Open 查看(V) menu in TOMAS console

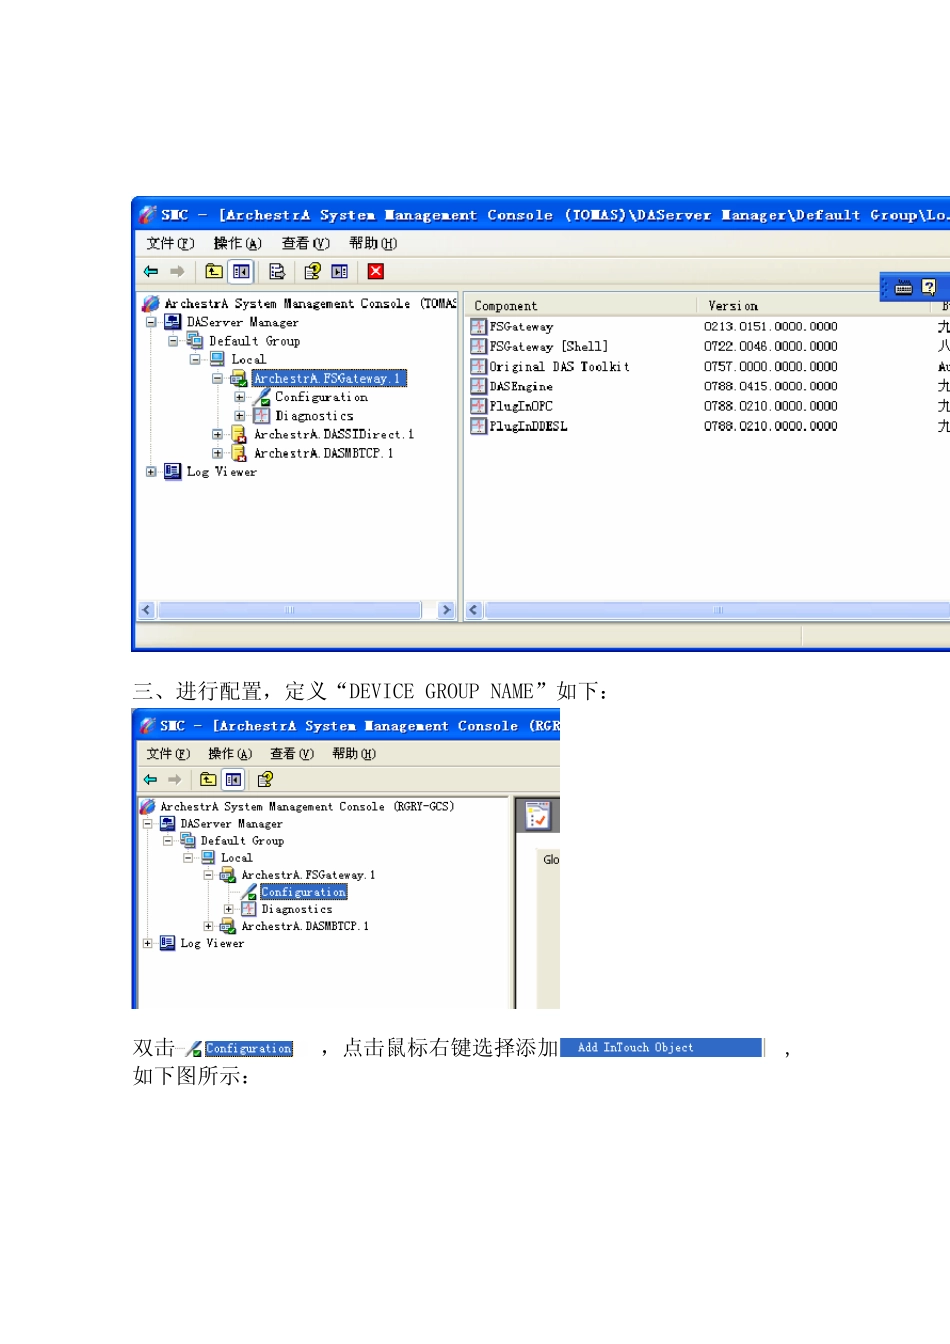tap(305, 243)
